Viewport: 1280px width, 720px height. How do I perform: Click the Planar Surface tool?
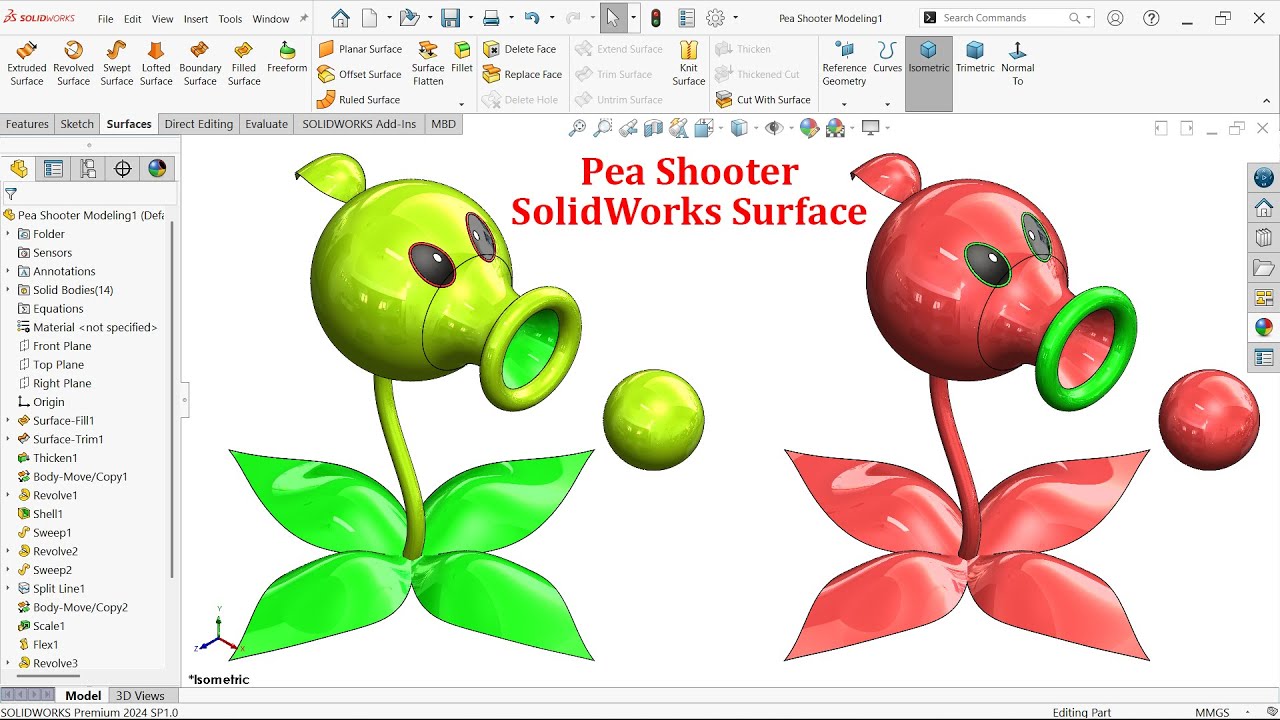point(360,49)
